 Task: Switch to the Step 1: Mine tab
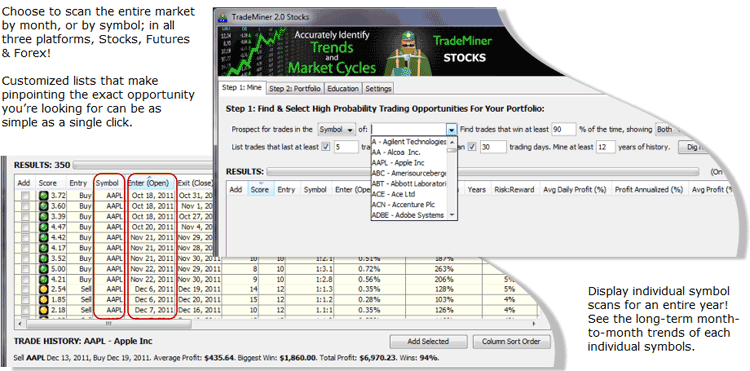coord(242,87)
